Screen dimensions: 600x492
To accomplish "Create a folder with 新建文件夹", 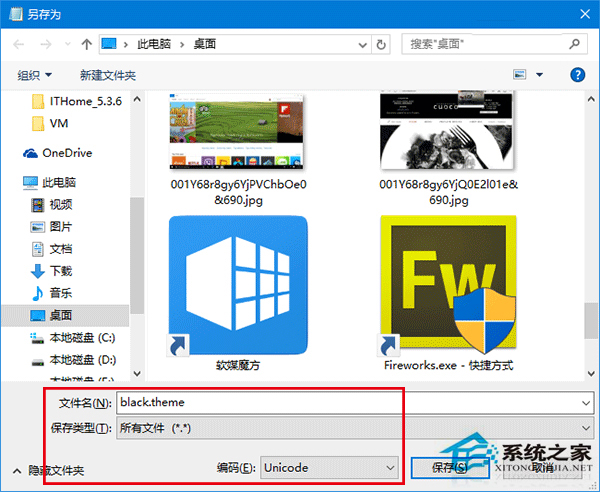I will [108, 75].
